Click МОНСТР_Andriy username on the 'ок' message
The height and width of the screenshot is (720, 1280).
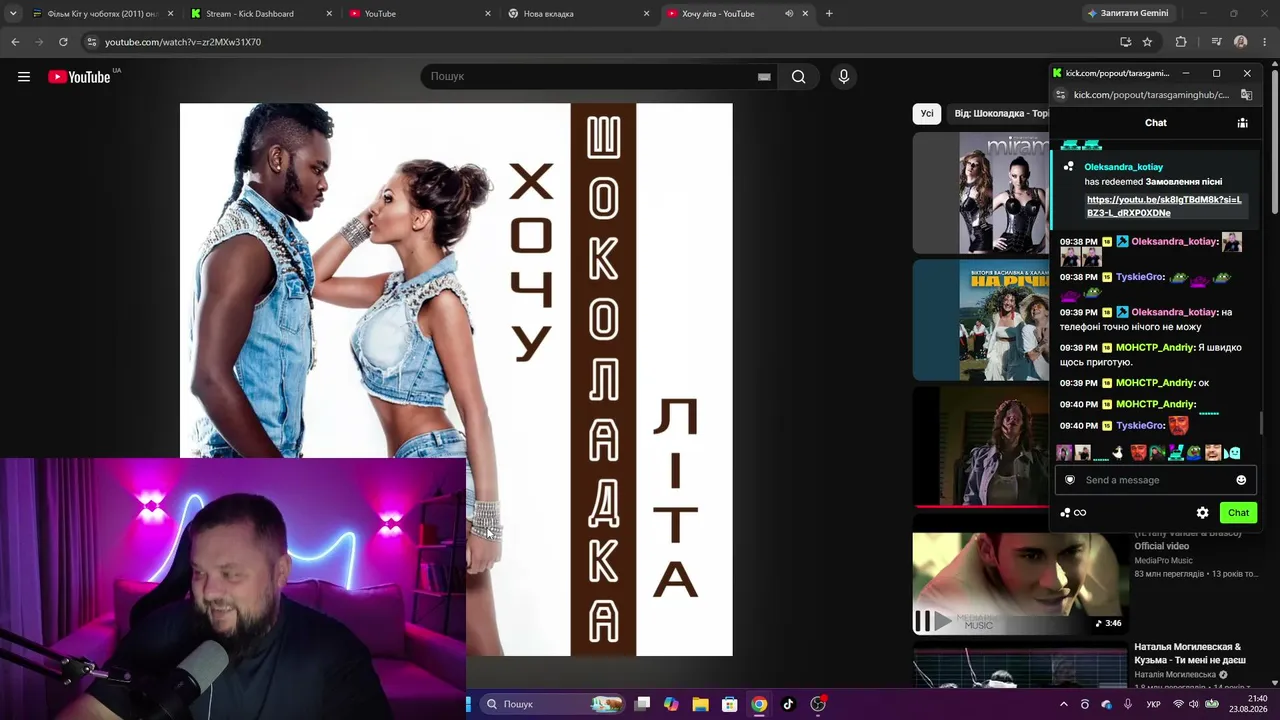1155,383
